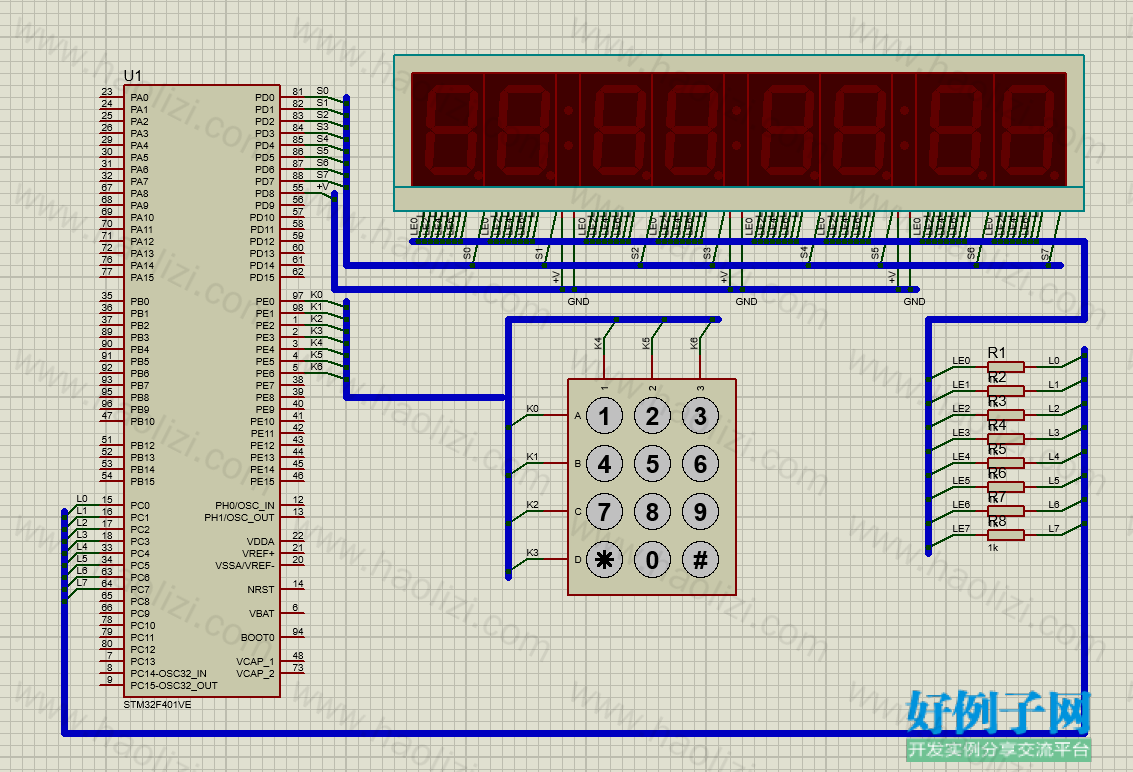Click the STM32F401VE part name text

point(158,704)
